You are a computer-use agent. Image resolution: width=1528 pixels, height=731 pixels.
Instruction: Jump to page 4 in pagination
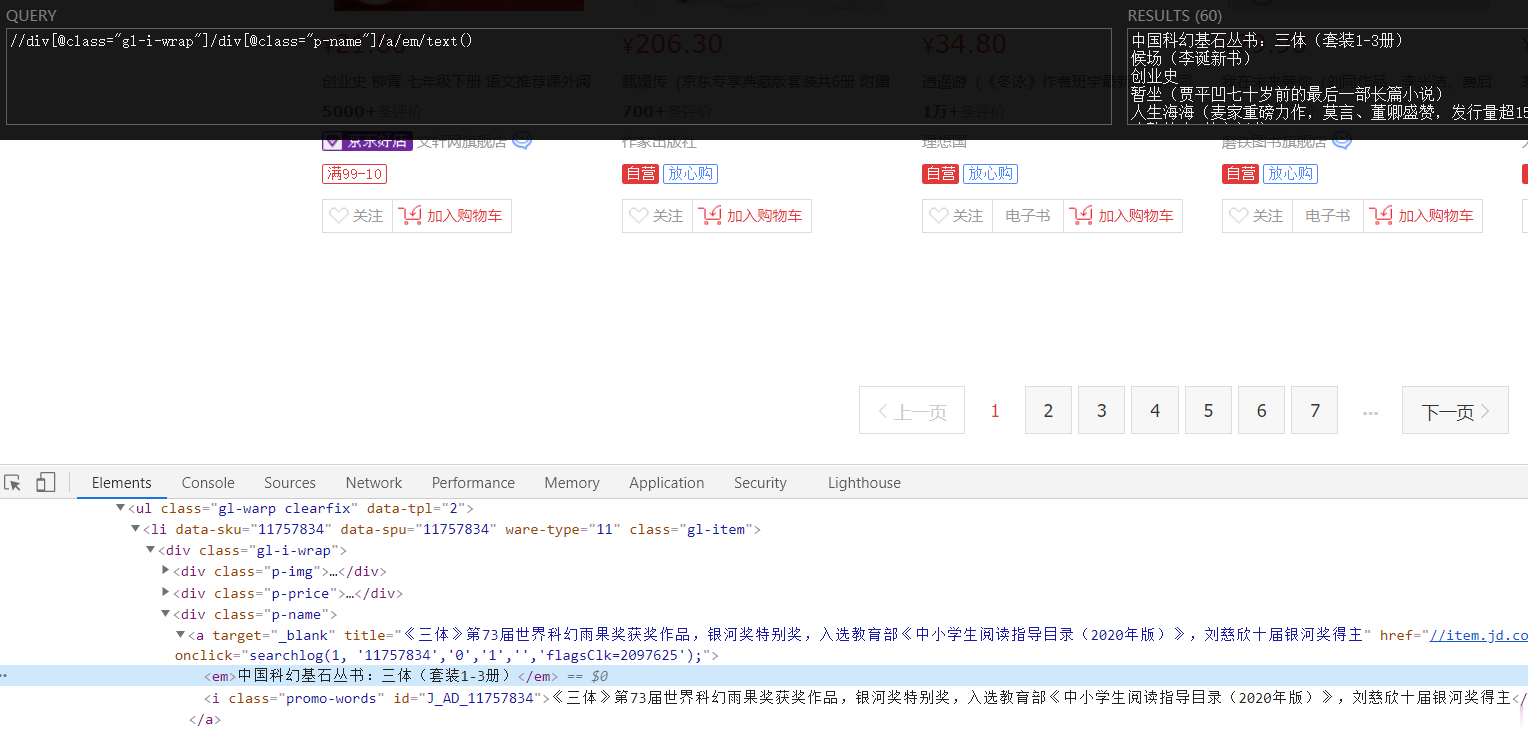(x=1155, y=410)
